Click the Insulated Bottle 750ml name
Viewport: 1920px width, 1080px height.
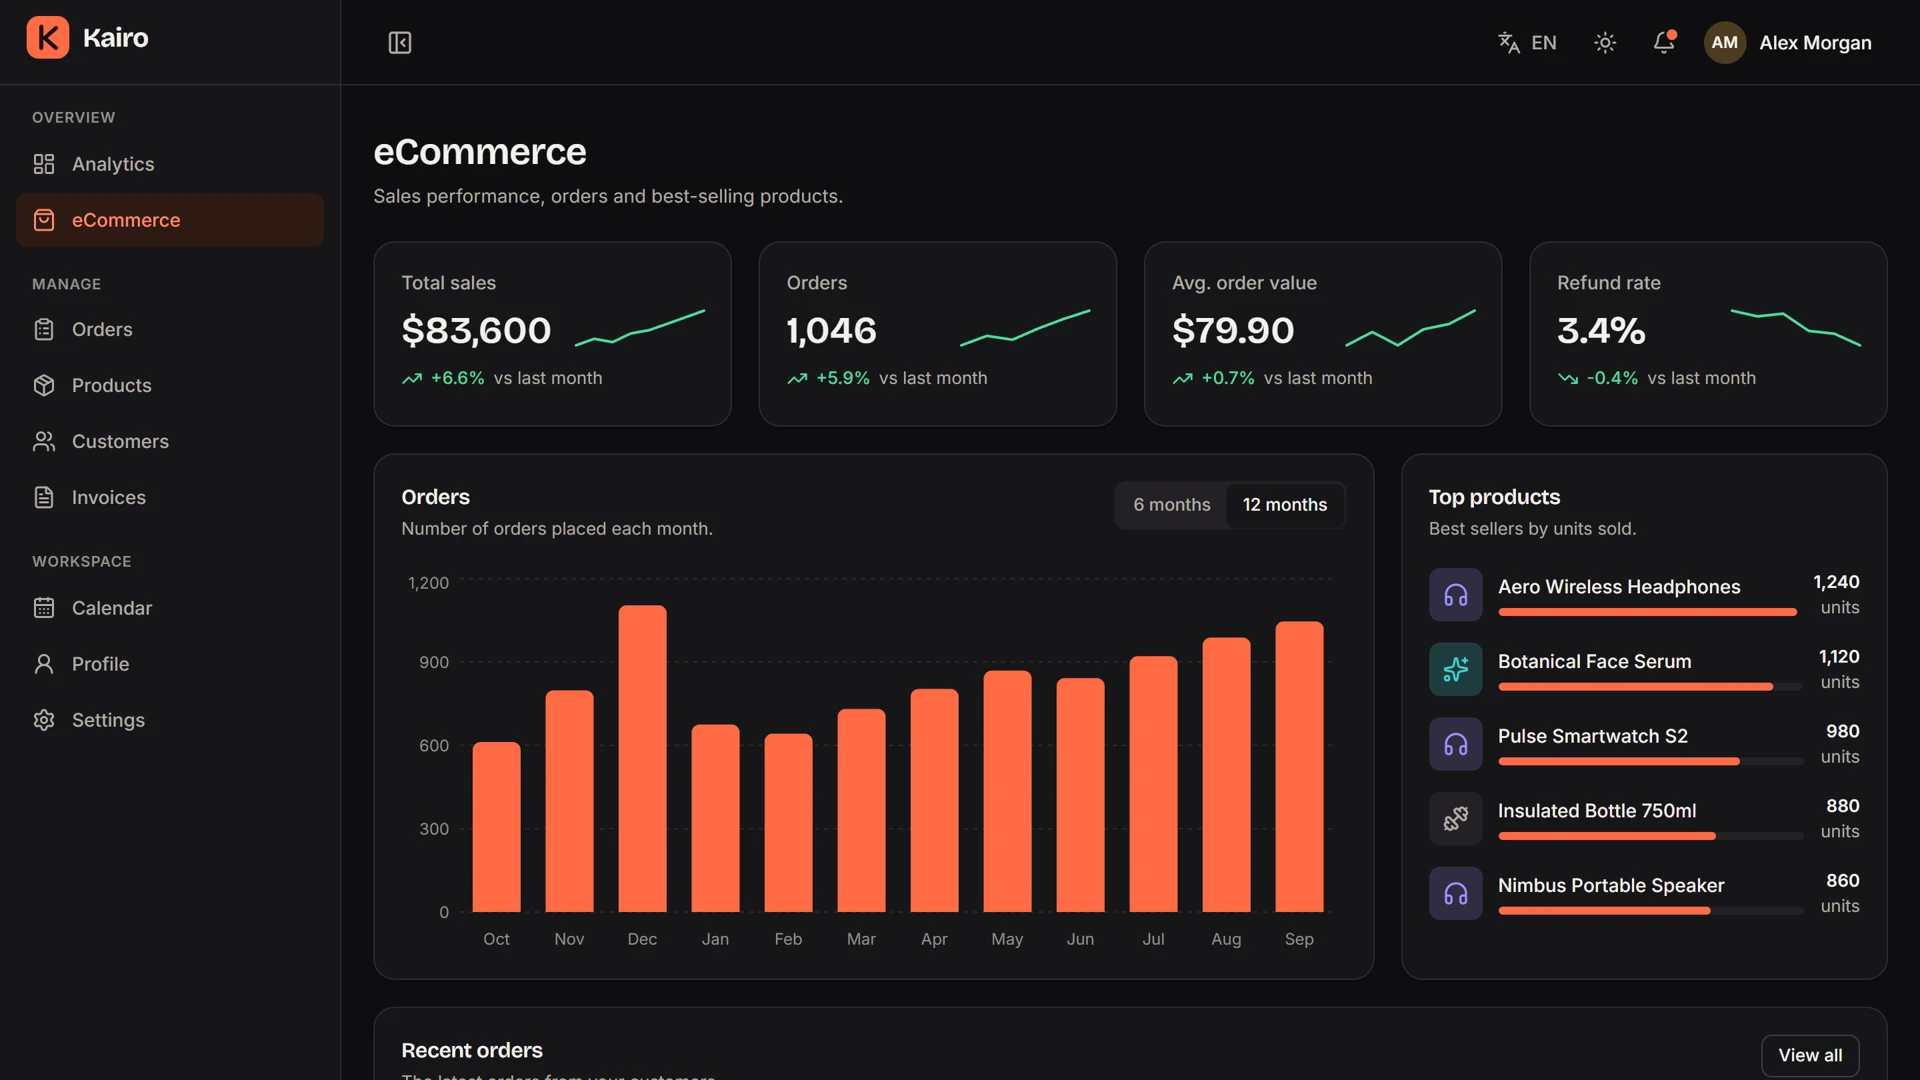tap(1597, 811)
